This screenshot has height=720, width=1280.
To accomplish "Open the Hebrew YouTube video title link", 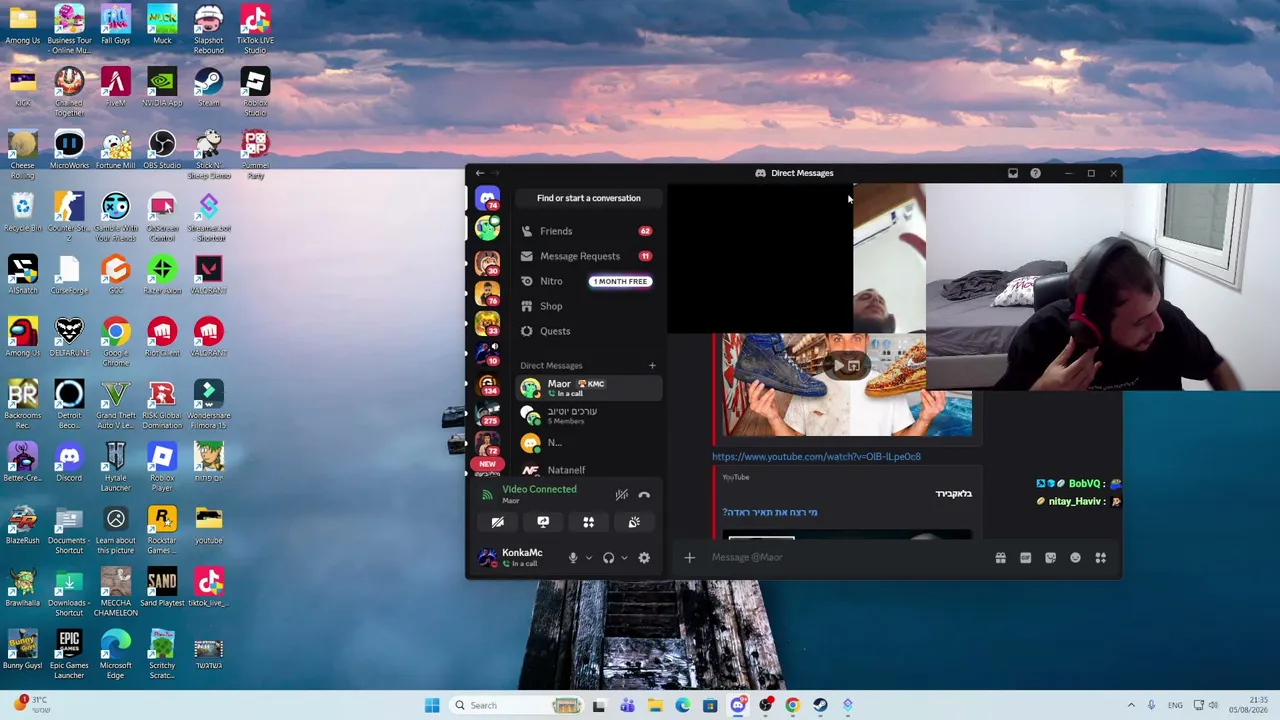I will click(x=769, y=512).
